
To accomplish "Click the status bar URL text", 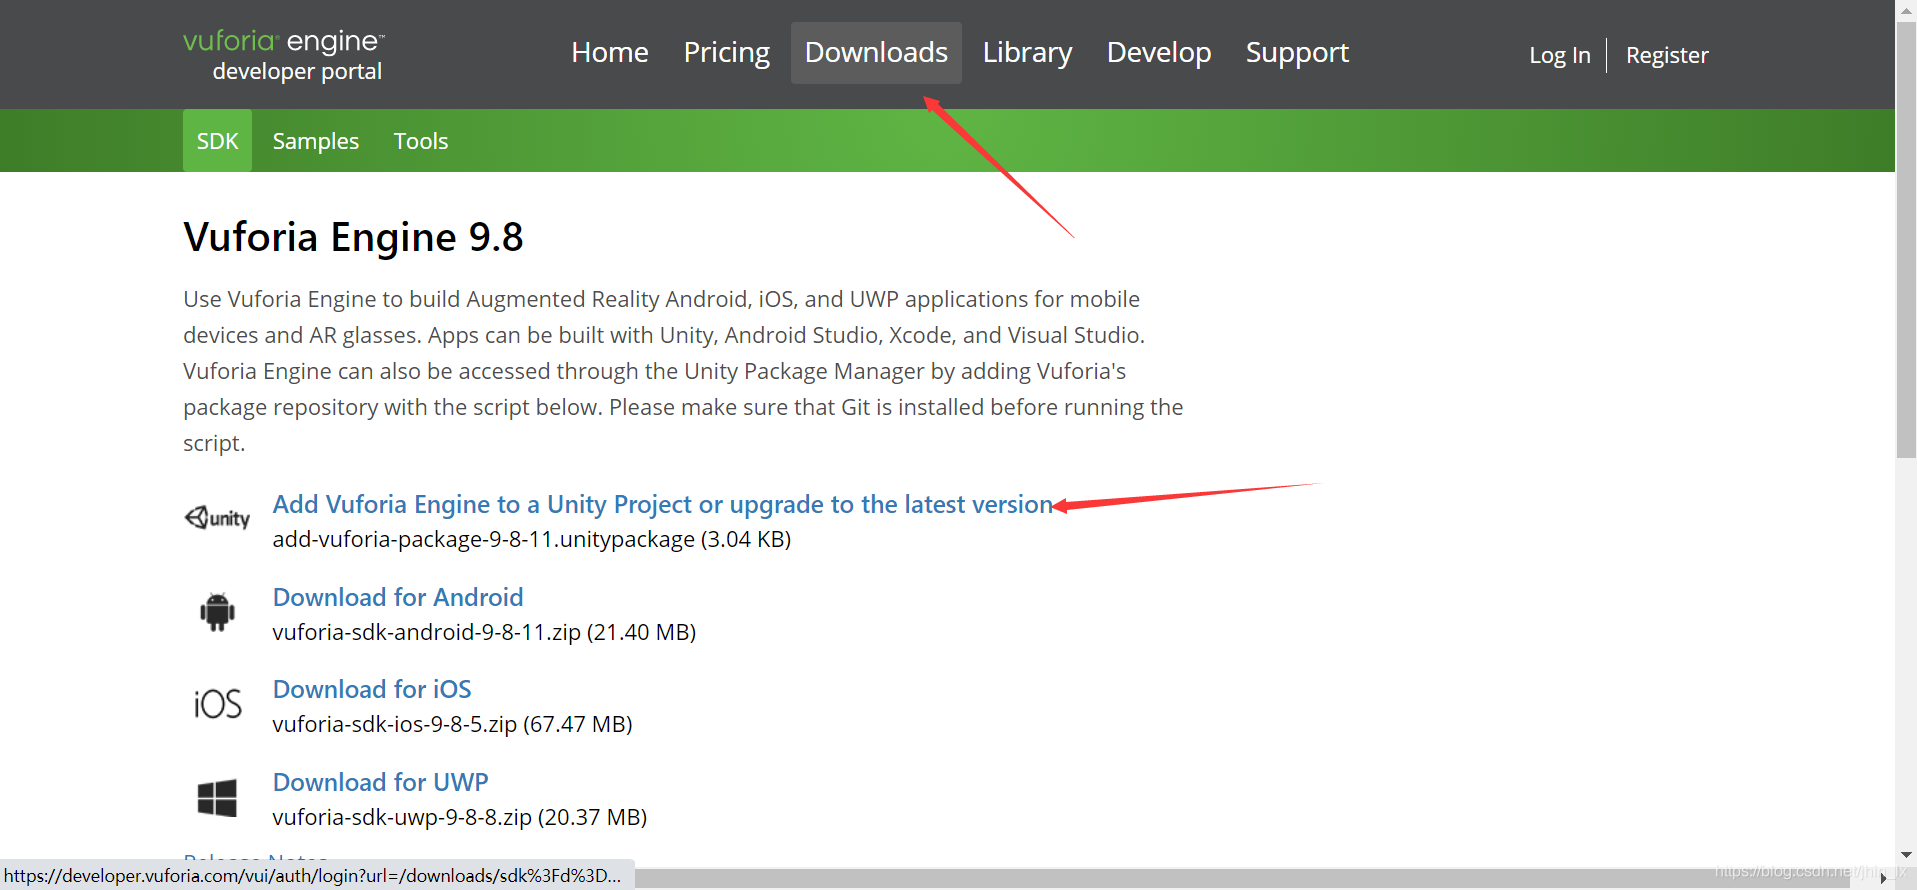I will (x=312, y=875).
